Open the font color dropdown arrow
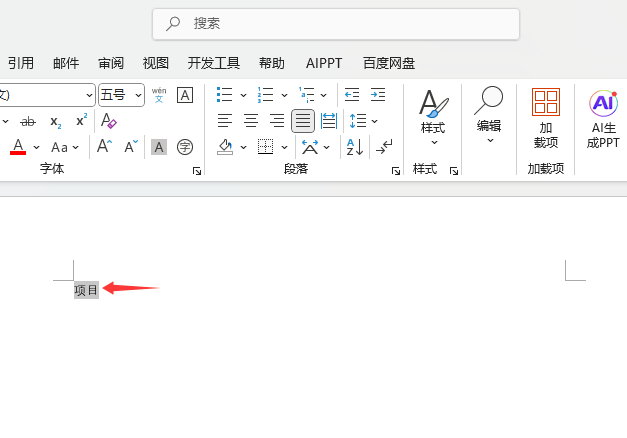Image resolution: width=627 pixels, height=438 pixels. tap(36, 148)
